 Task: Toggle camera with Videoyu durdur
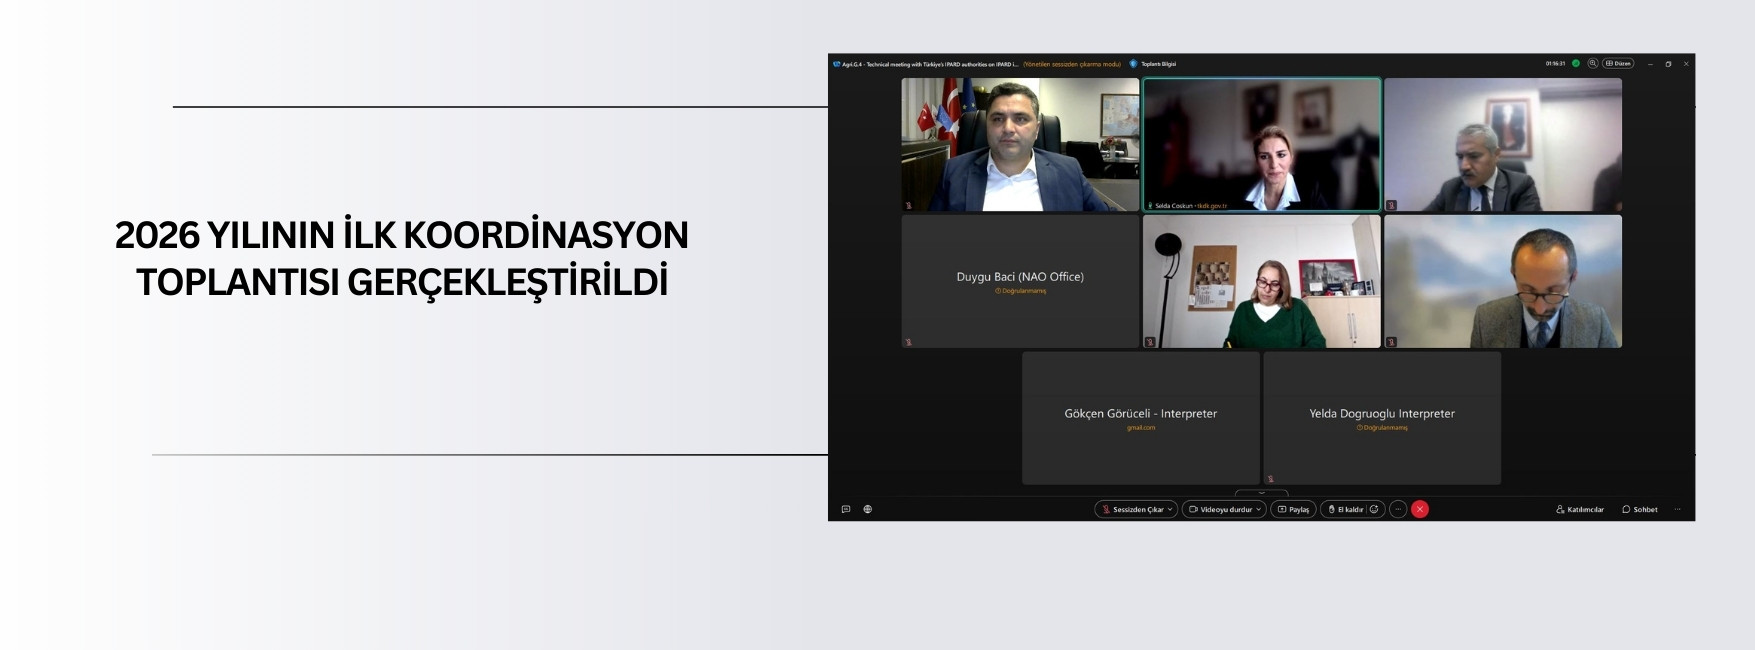coord(1220,509)
